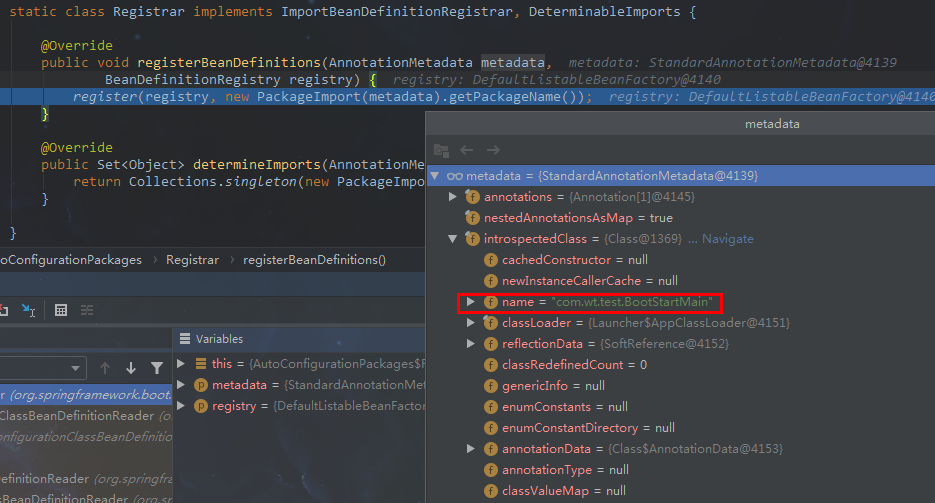Click the registerBeanDefinitions() breadcrumb
The height and width of the screenshot is (503, 935).
tap(314, 260)
